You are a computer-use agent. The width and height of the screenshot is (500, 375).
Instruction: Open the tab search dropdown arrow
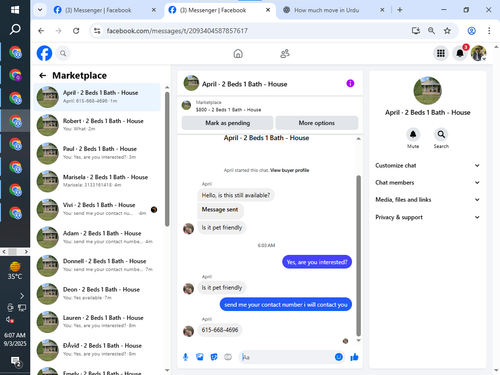pos(40,10)
